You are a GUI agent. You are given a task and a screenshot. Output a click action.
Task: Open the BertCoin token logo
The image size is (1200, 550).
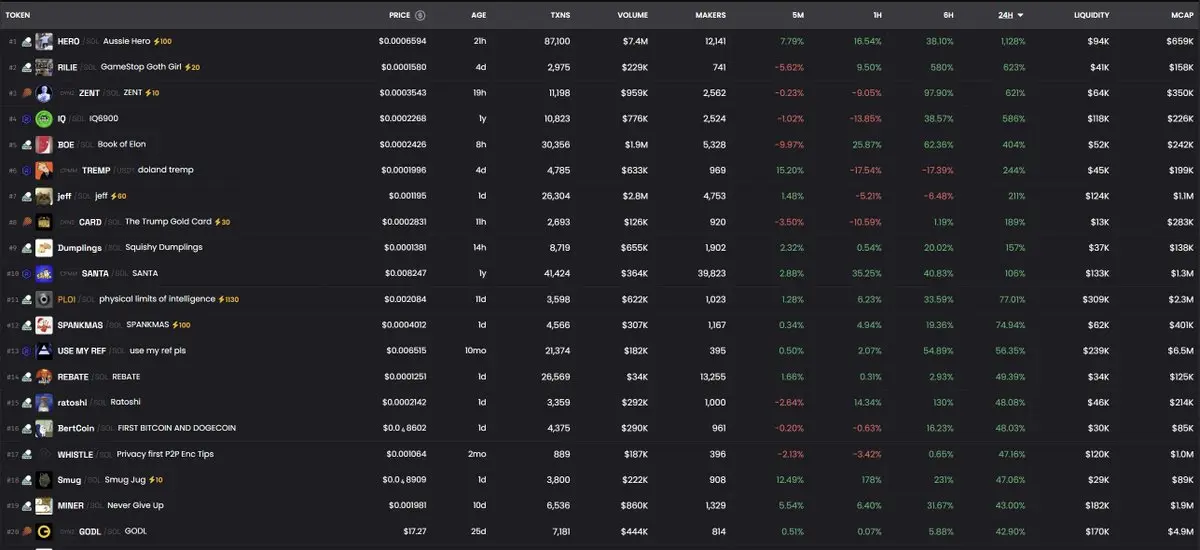coord(44,428)
